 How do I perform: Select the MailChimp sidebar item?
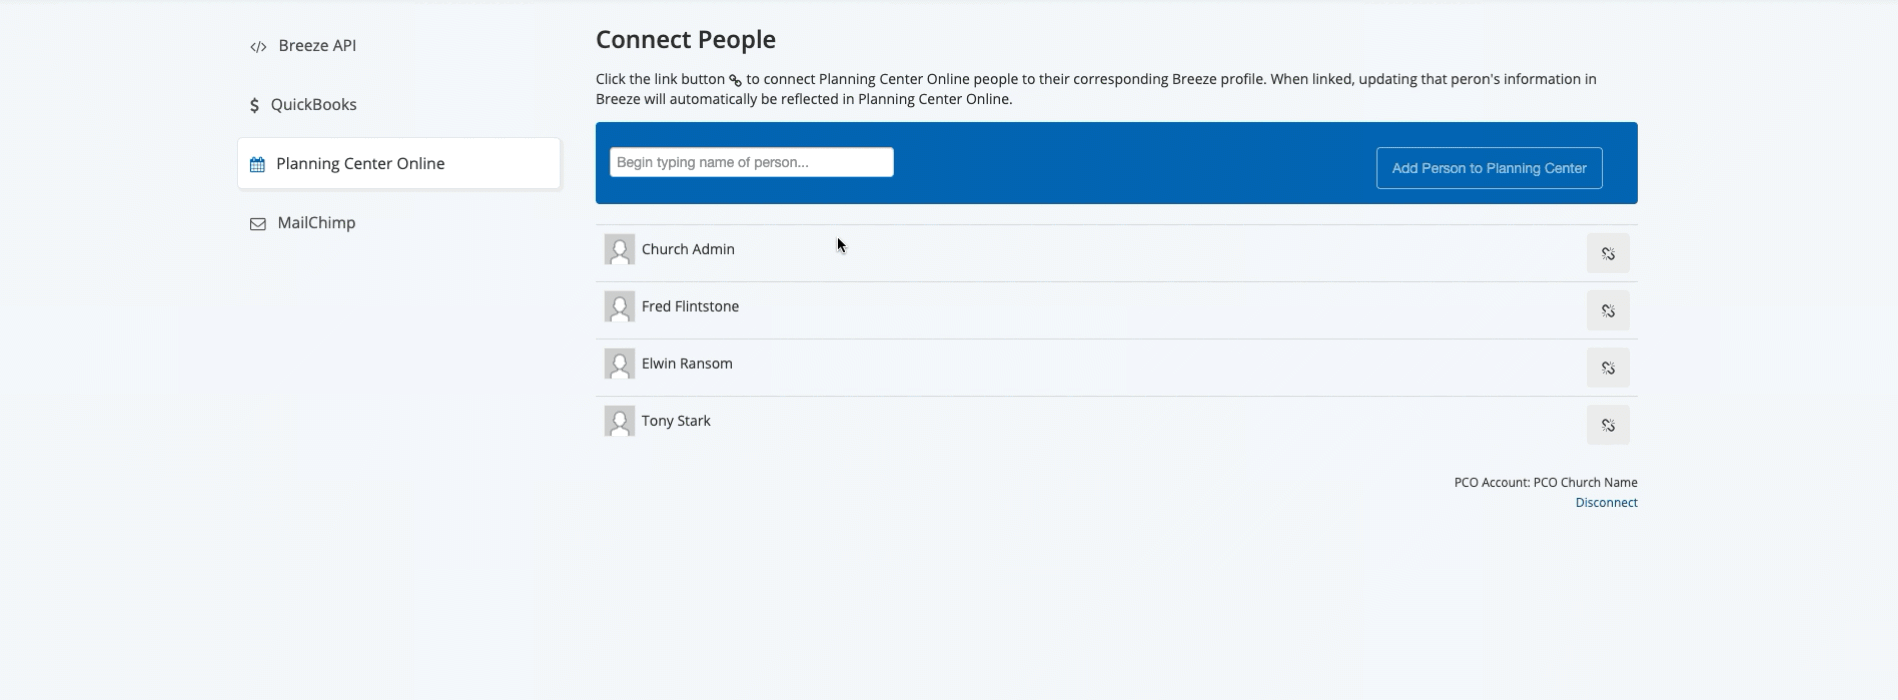[399, 222]
